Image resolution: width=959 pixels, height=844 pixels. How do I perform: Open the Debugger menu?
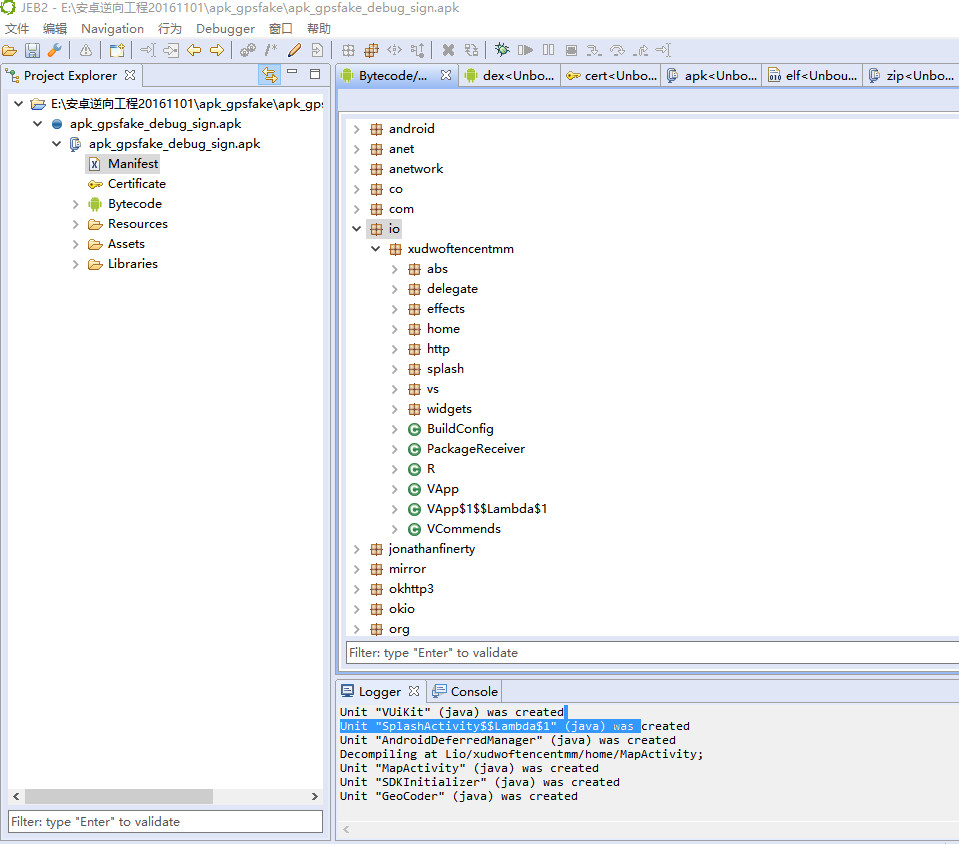[x=225, y=29]
